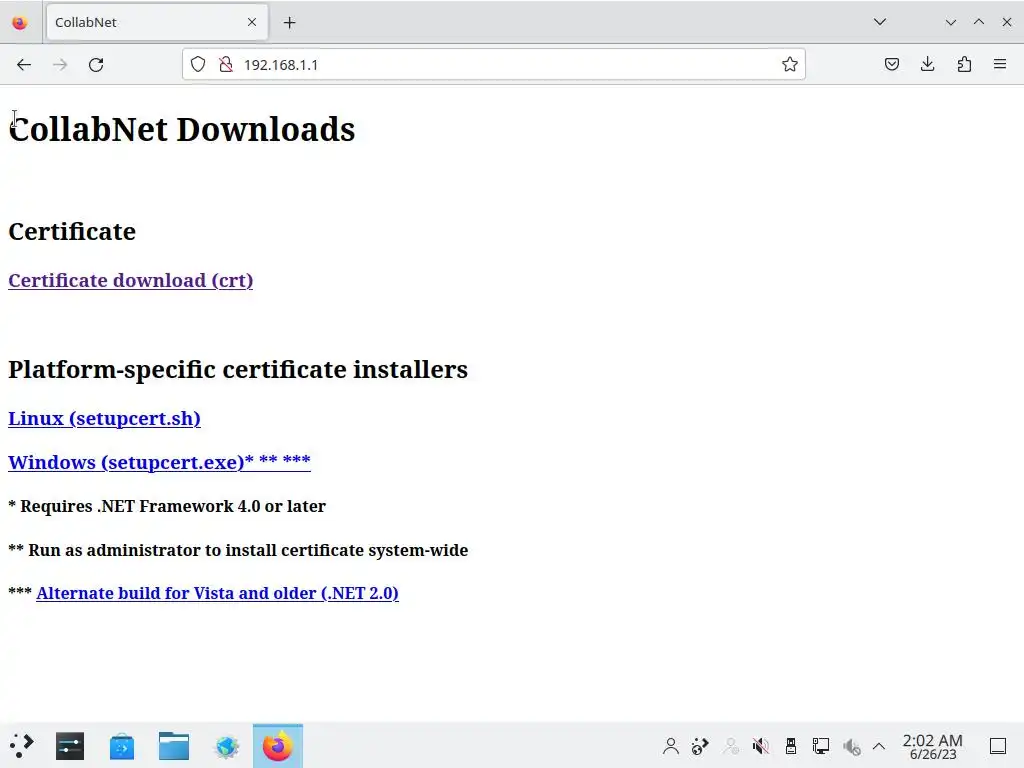The width and height of the screenshot is (1024, 768).
Task: Open the Save to Pocket button
Action: click(x=892, y=65)
